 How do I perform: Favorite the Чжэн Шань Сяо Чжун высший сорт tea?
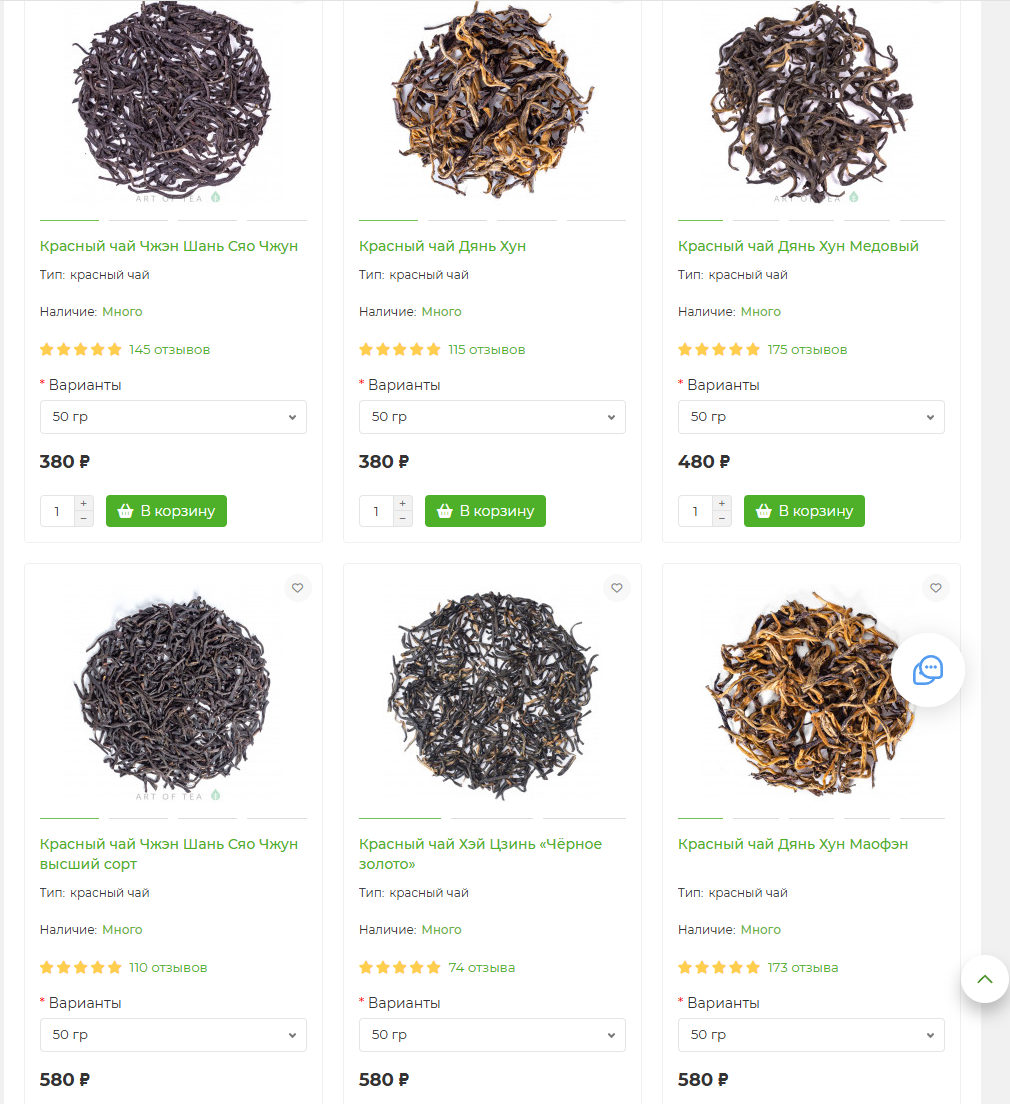click(297, 588)
